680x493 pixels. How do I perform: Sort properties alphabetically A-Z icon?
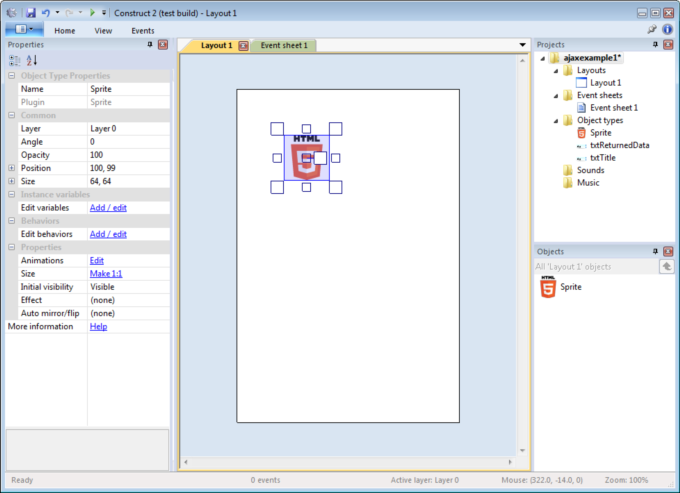pyautogui.click(x=32, y=60)
